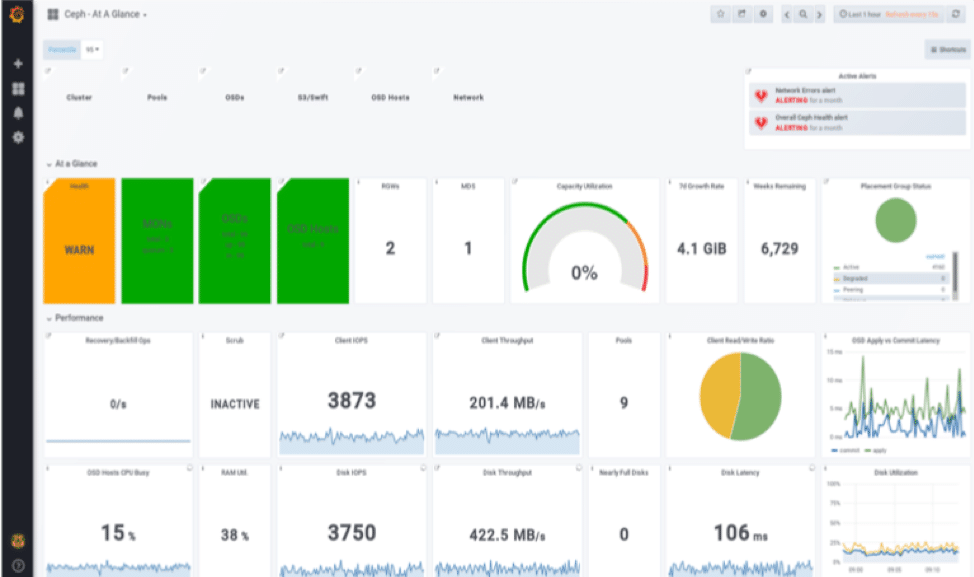
Task: Click the green MONs status panel
Action: coord(157,241)
